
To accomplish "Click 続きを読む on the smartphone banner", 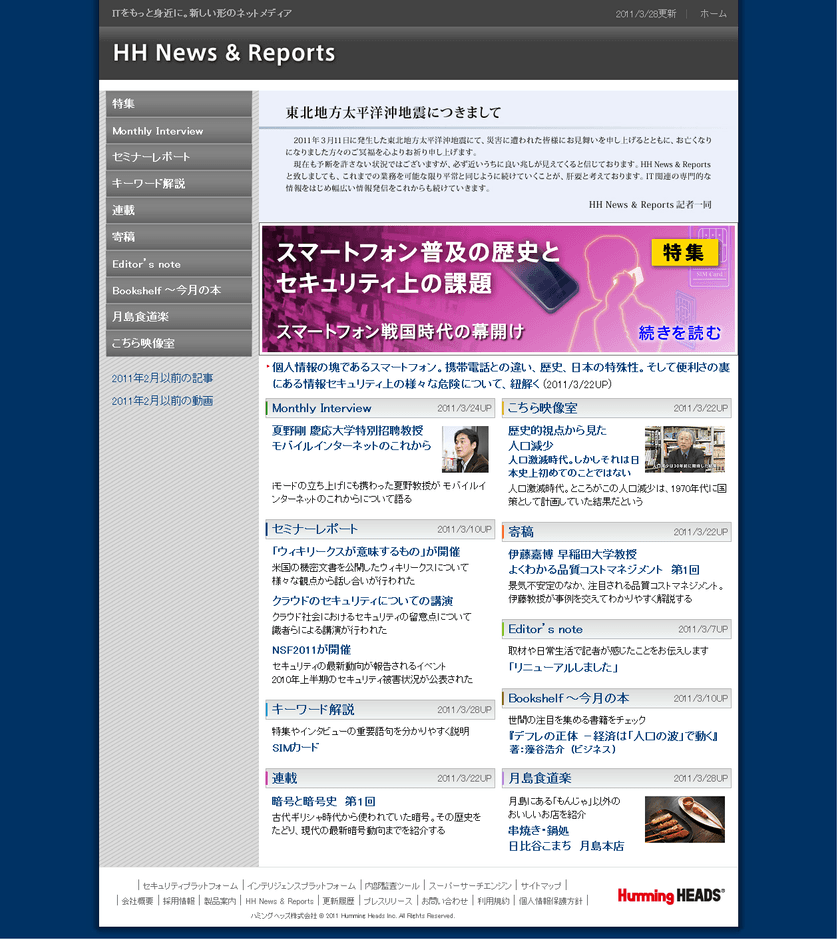I will pyautogui.click(x=680, y=333).
